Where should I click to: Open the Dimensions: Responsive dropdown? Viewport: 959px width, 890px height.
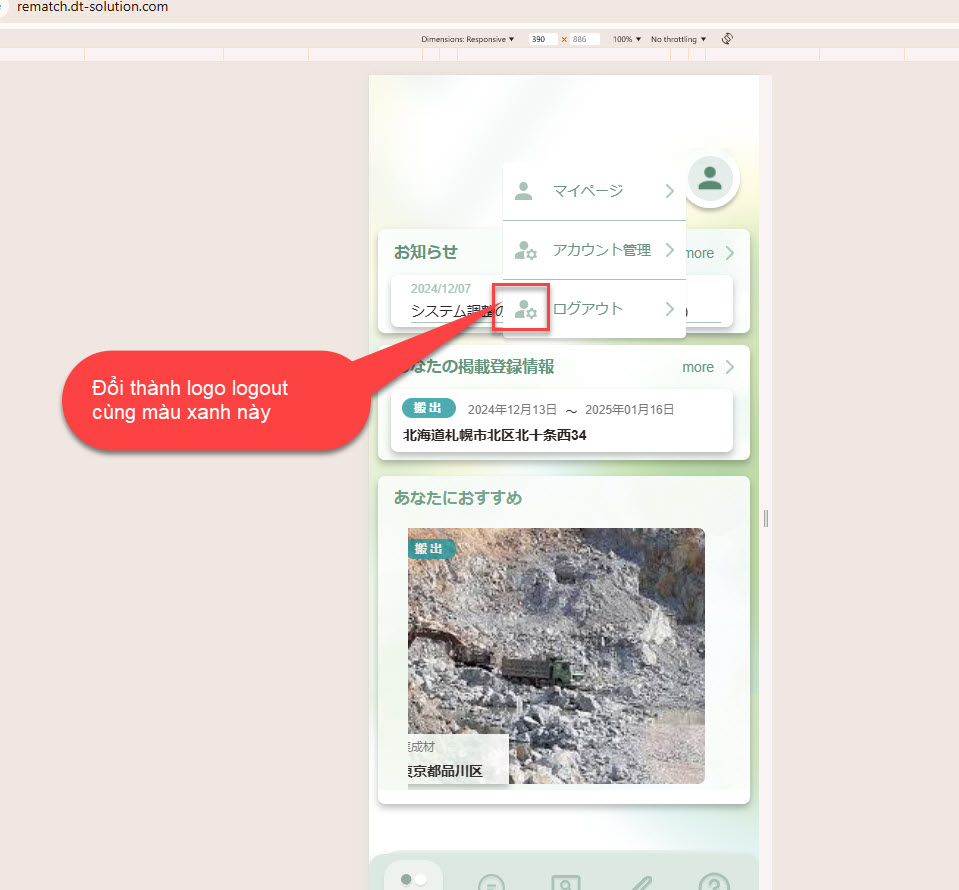pyautogui.click(x=467, y=39)
